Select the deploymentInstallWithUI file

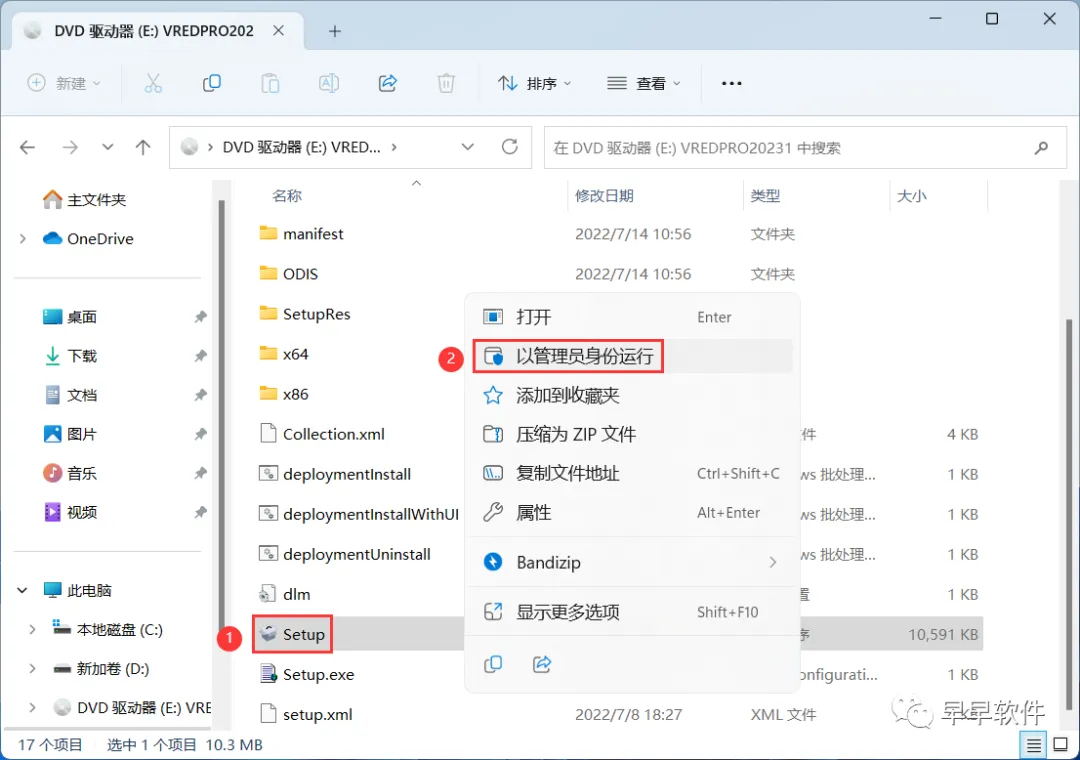359,514
